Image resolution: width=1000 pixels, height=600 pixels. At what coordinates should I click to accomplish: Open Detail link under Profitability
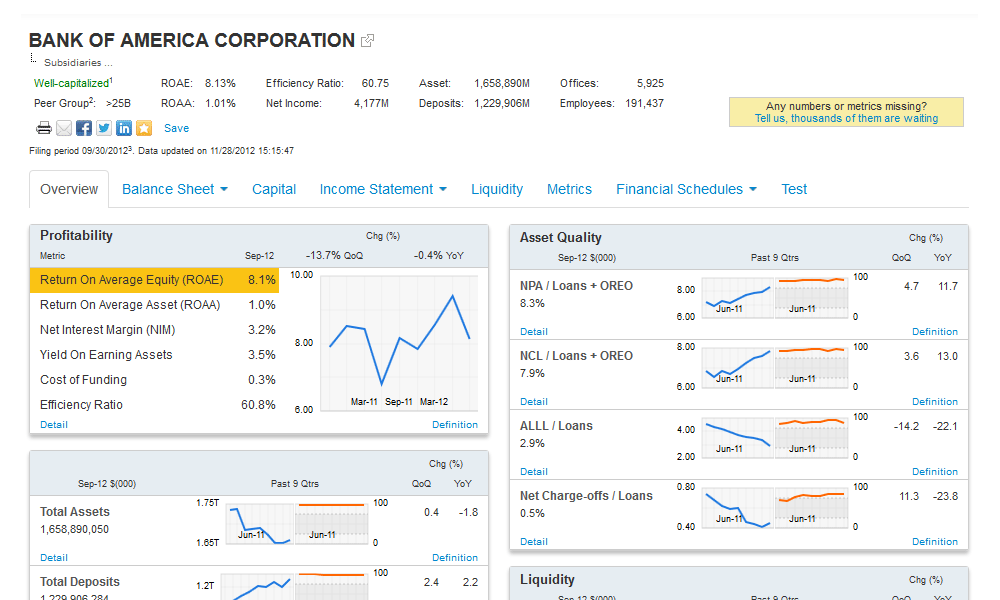[54, 424]
